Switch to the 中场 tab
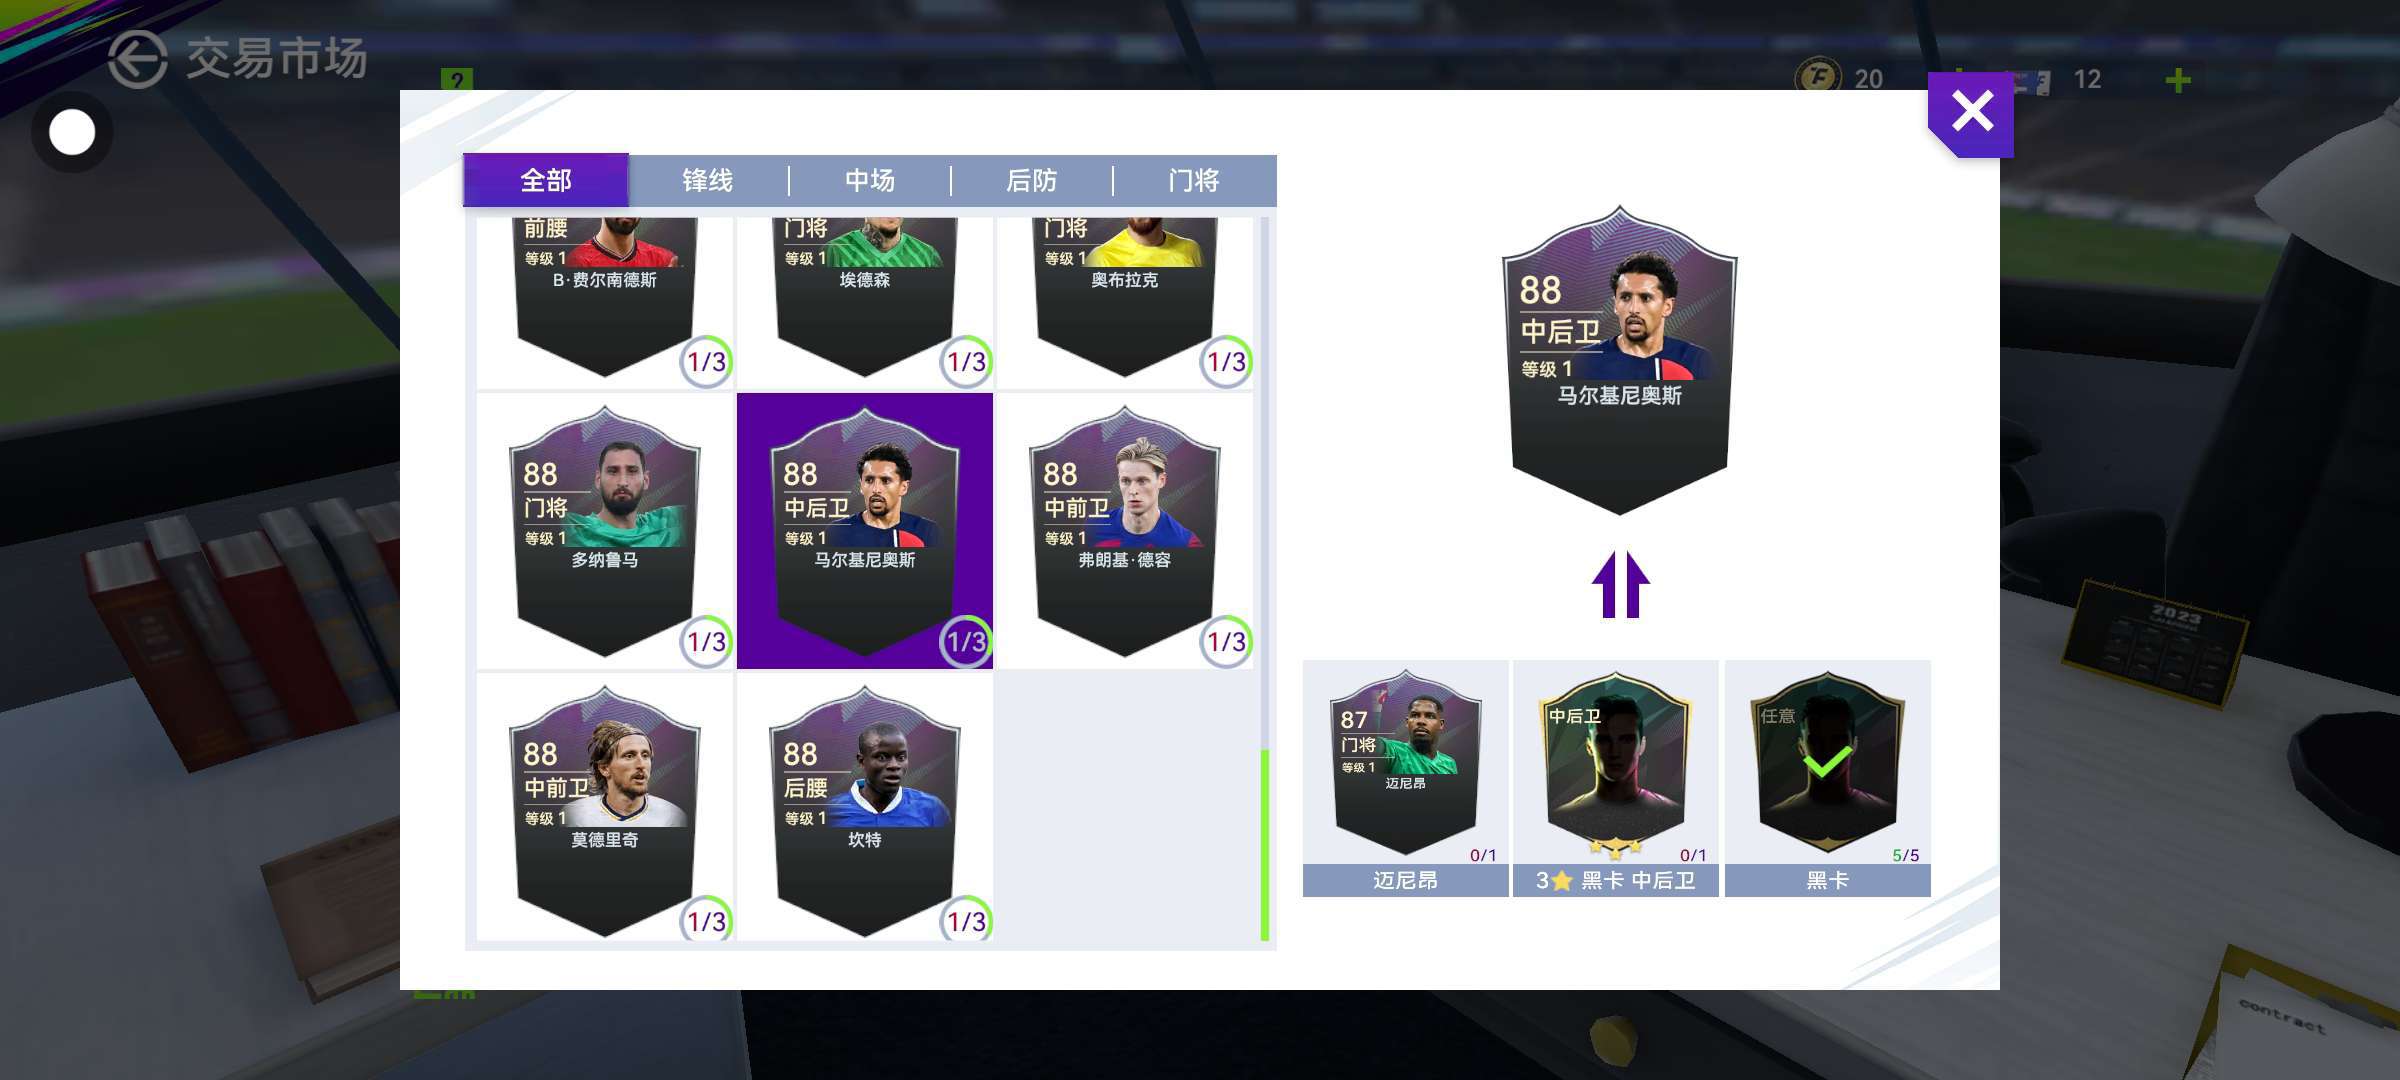 point(870,180)
